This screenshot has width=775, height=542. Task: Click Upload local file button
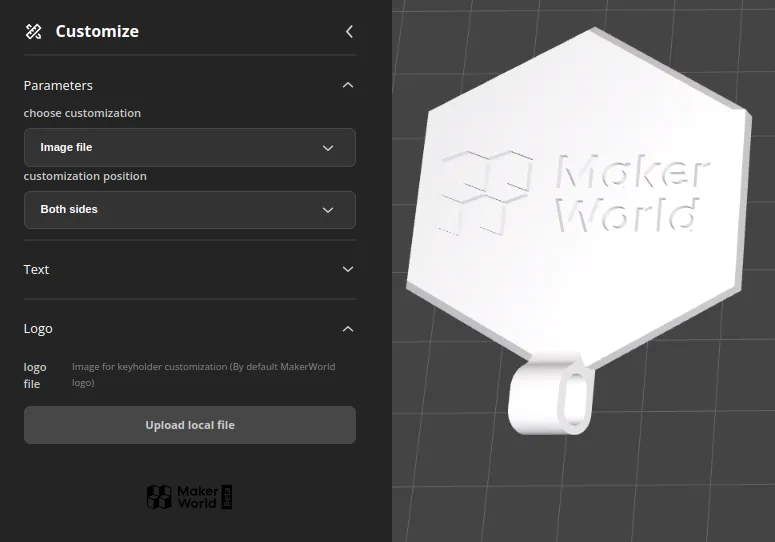[190, 425]
